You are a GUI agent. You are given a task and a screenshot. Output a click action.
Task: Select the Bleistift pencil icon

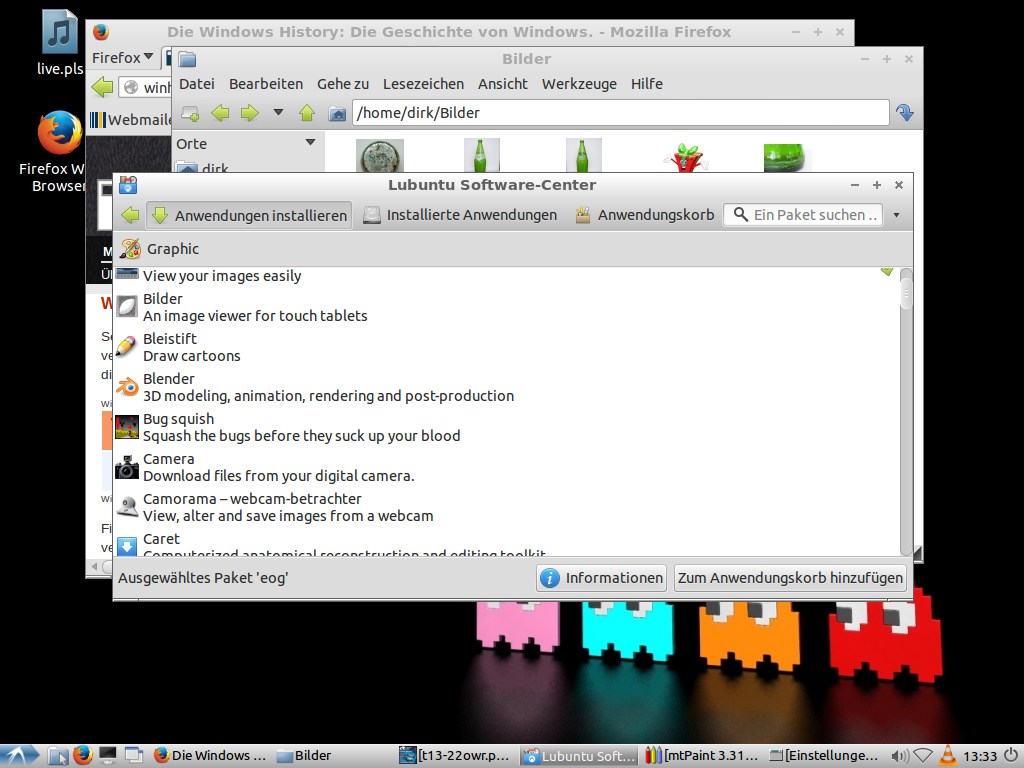[x=127, y=347]
